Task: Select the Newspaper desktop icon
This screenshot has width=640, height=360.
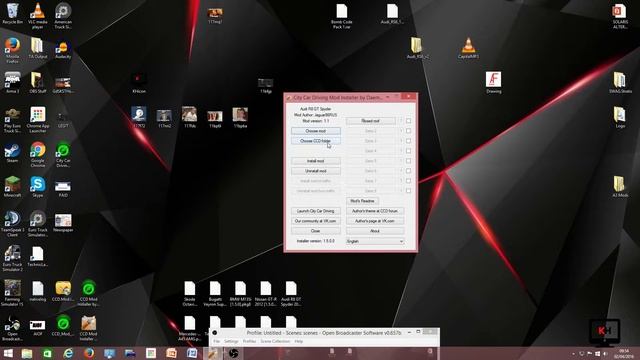Action: pos(63,223)
